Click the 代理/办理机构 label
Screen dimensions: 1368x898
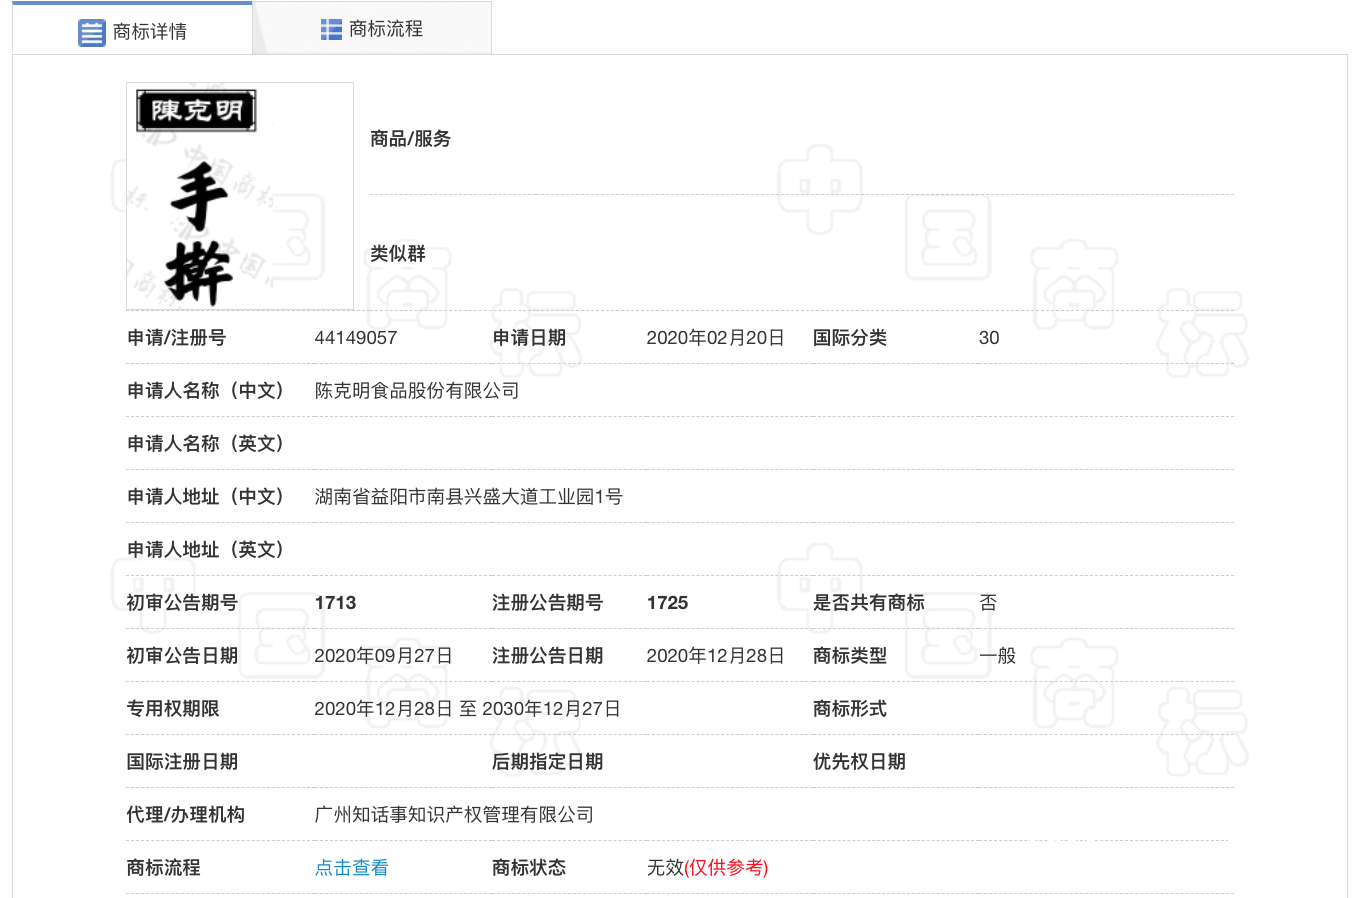pyautogui.click(x=185, y=815)
